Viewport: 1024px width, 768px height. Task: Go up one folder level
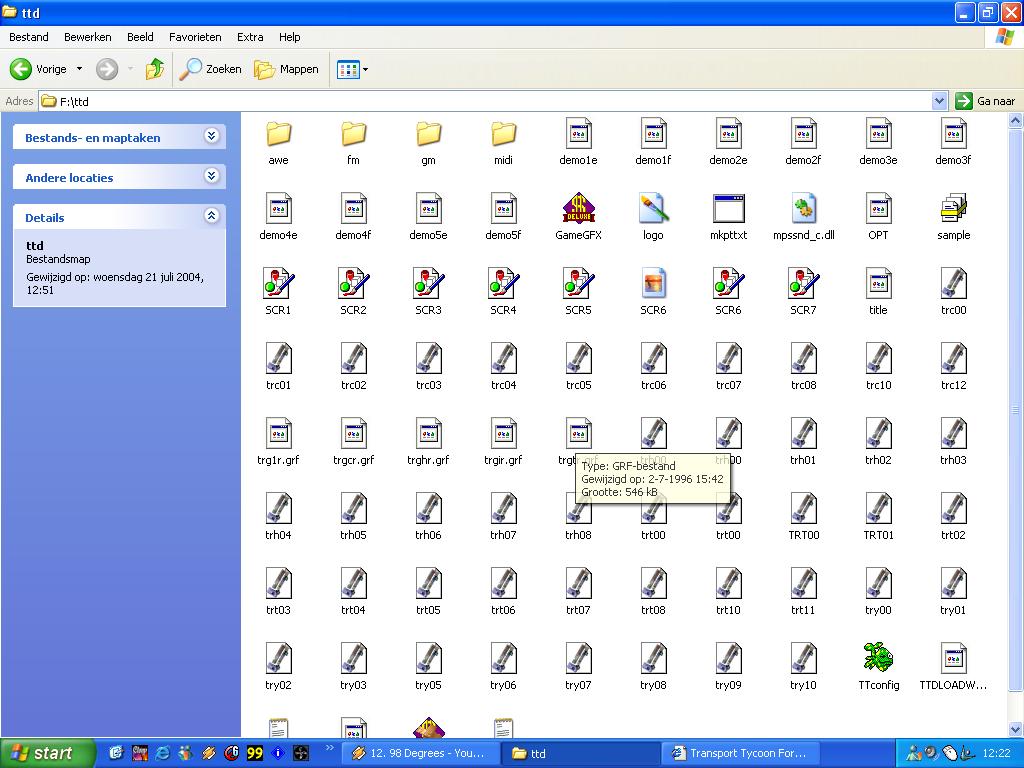click(155, 69)
